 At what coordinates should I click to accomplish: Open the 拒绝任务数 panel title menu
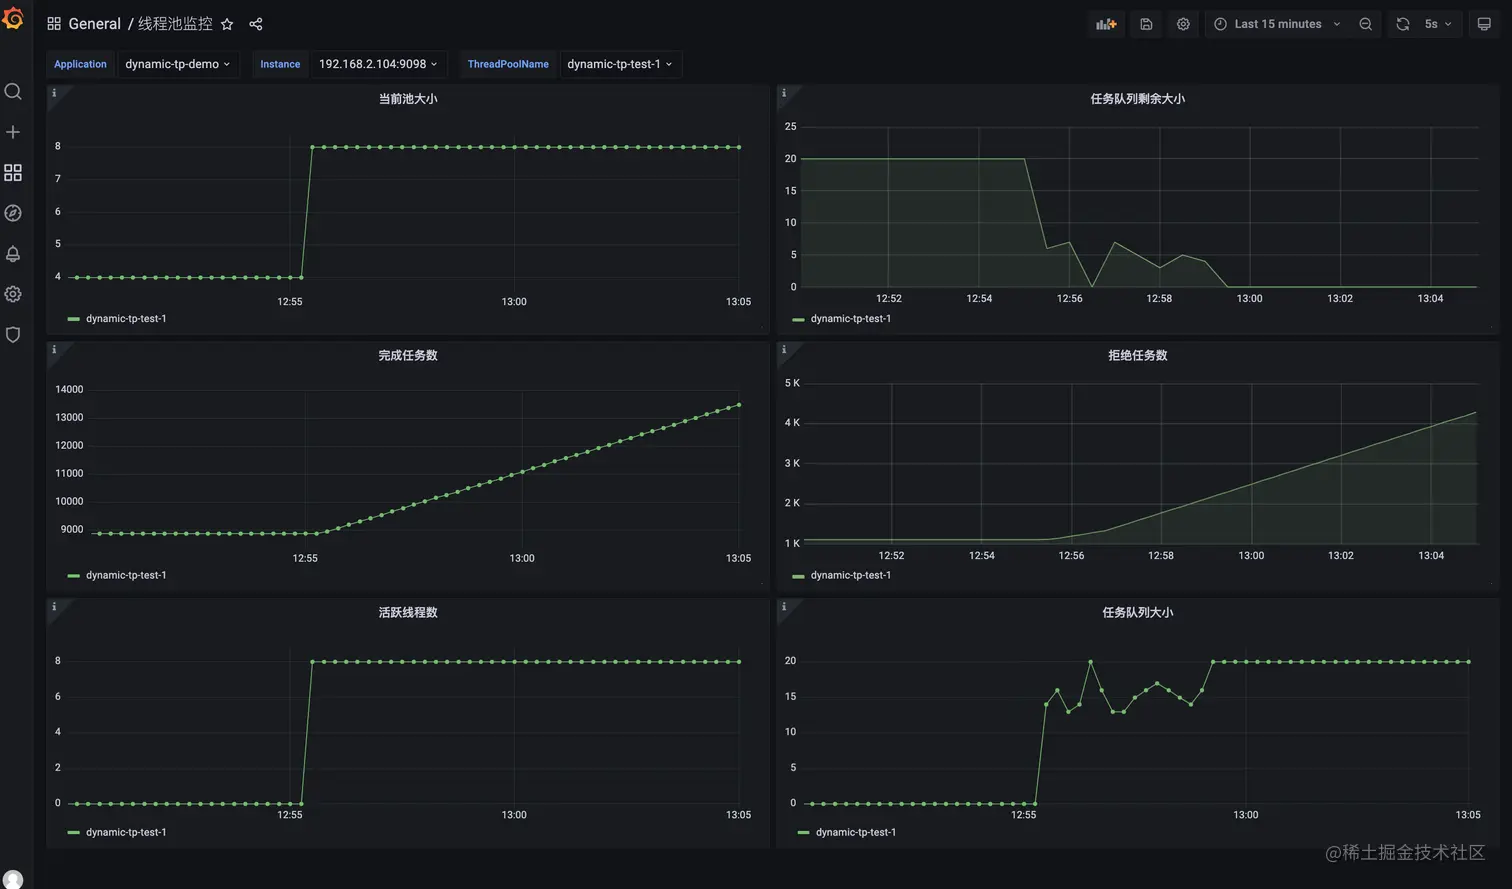click(1138, 356)
